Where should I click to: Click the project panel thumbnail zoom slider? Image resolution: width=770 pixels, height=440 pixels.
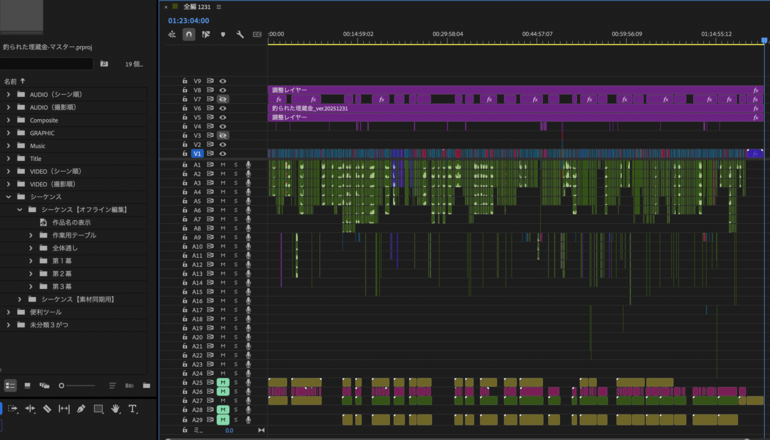63,385
